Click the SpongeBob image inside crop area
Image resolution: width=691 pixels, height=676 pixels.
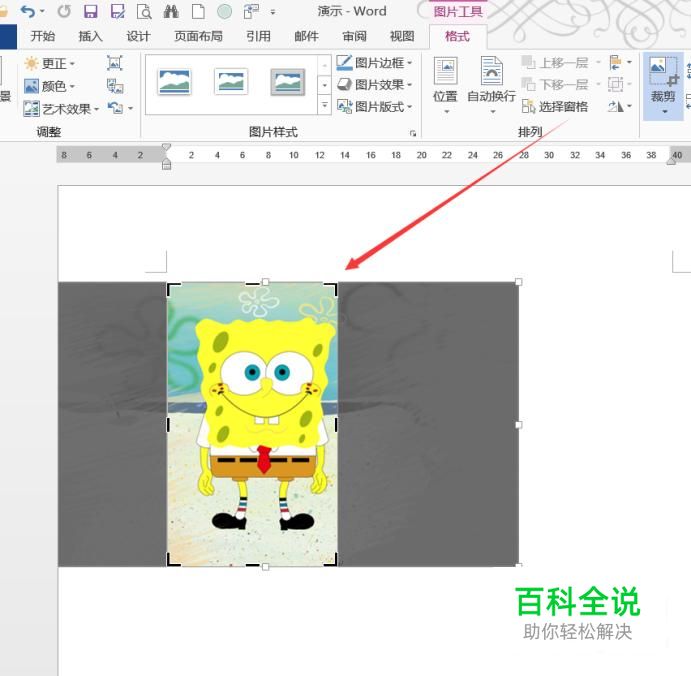(x=252, y=424)
